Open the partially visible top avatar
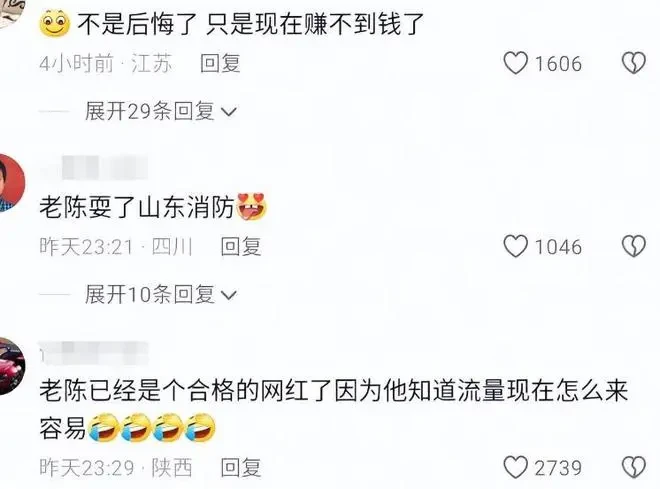 coord(11,13)
